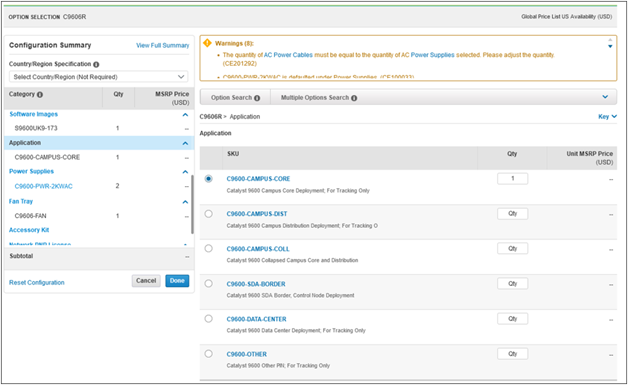Open the C9600-CAMPUS-DIST SKU link
Screen dimensions: 628x385
[x=257, y=214]
